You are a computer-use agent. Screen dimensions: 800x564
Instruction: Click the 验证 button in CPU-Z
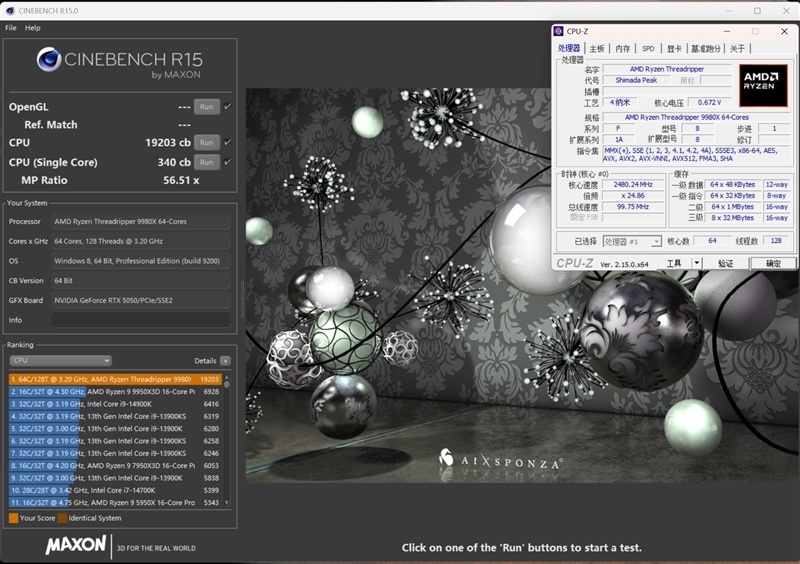[725, 264]
